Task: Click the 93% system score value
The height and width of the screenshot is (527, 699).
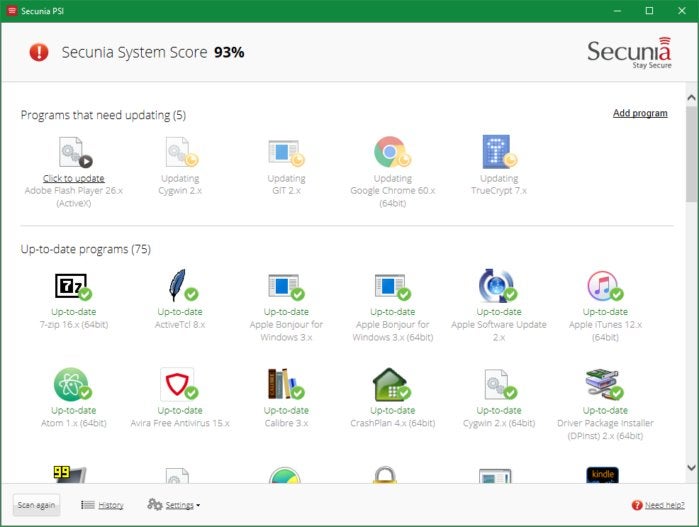Action: click(x=229, y=53)
